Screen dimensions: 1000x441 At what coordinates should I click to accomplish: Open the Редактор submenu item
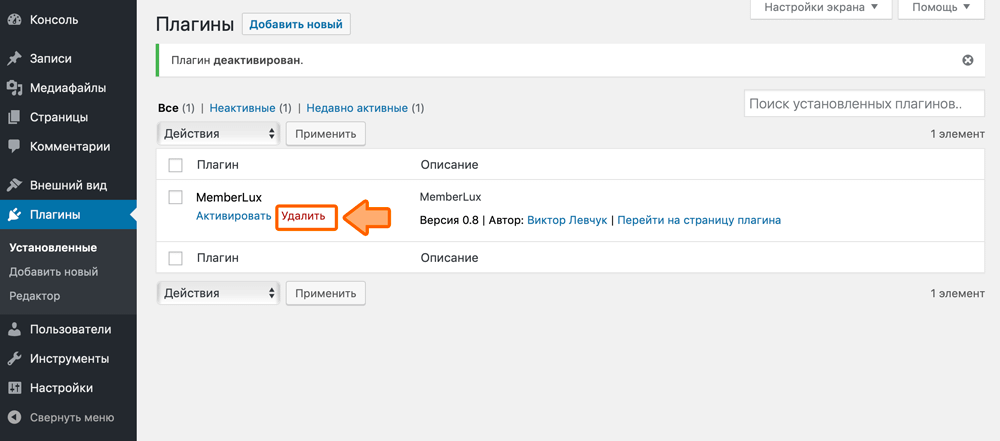point(35,296)
